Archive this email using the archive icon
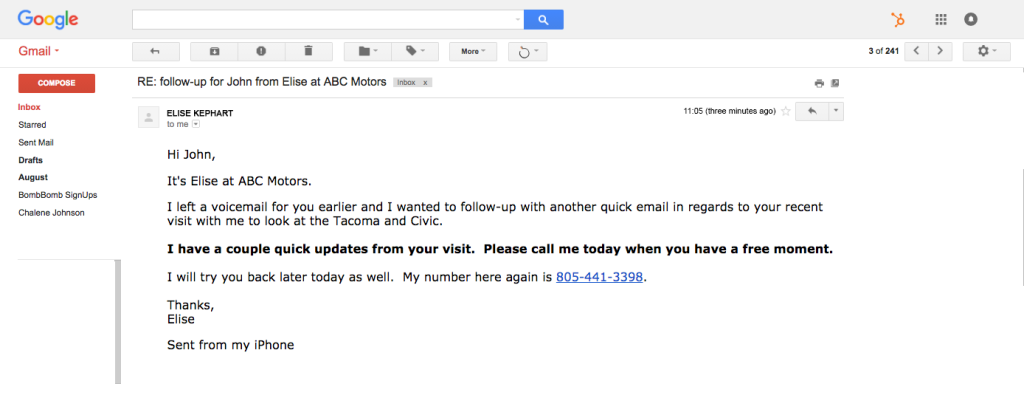This screenshot has width=1024, height=398. [x=214, y=51]
